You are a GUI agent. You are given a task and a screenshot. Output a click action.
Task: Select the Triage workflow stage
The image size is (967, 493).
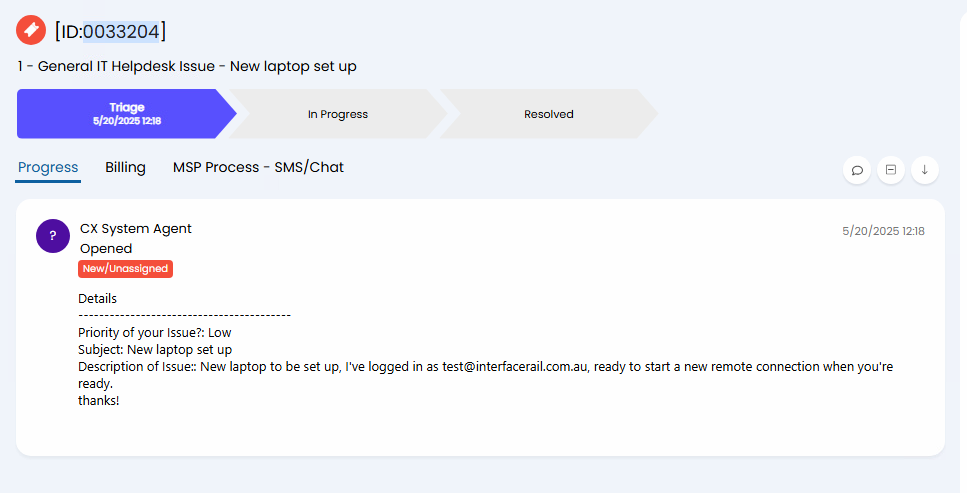point(126,114)
